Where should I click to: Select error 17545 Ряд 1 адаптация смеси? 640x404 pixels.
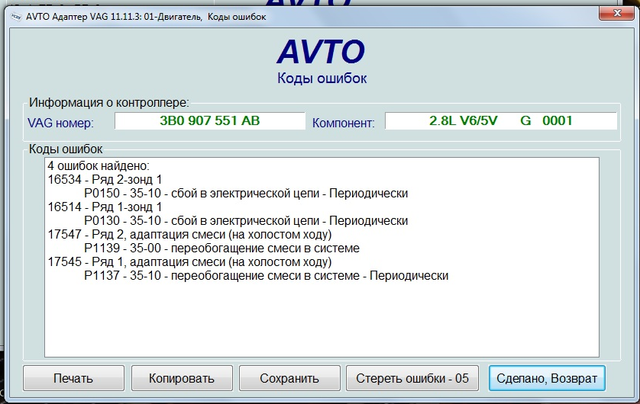pos(159,261)
